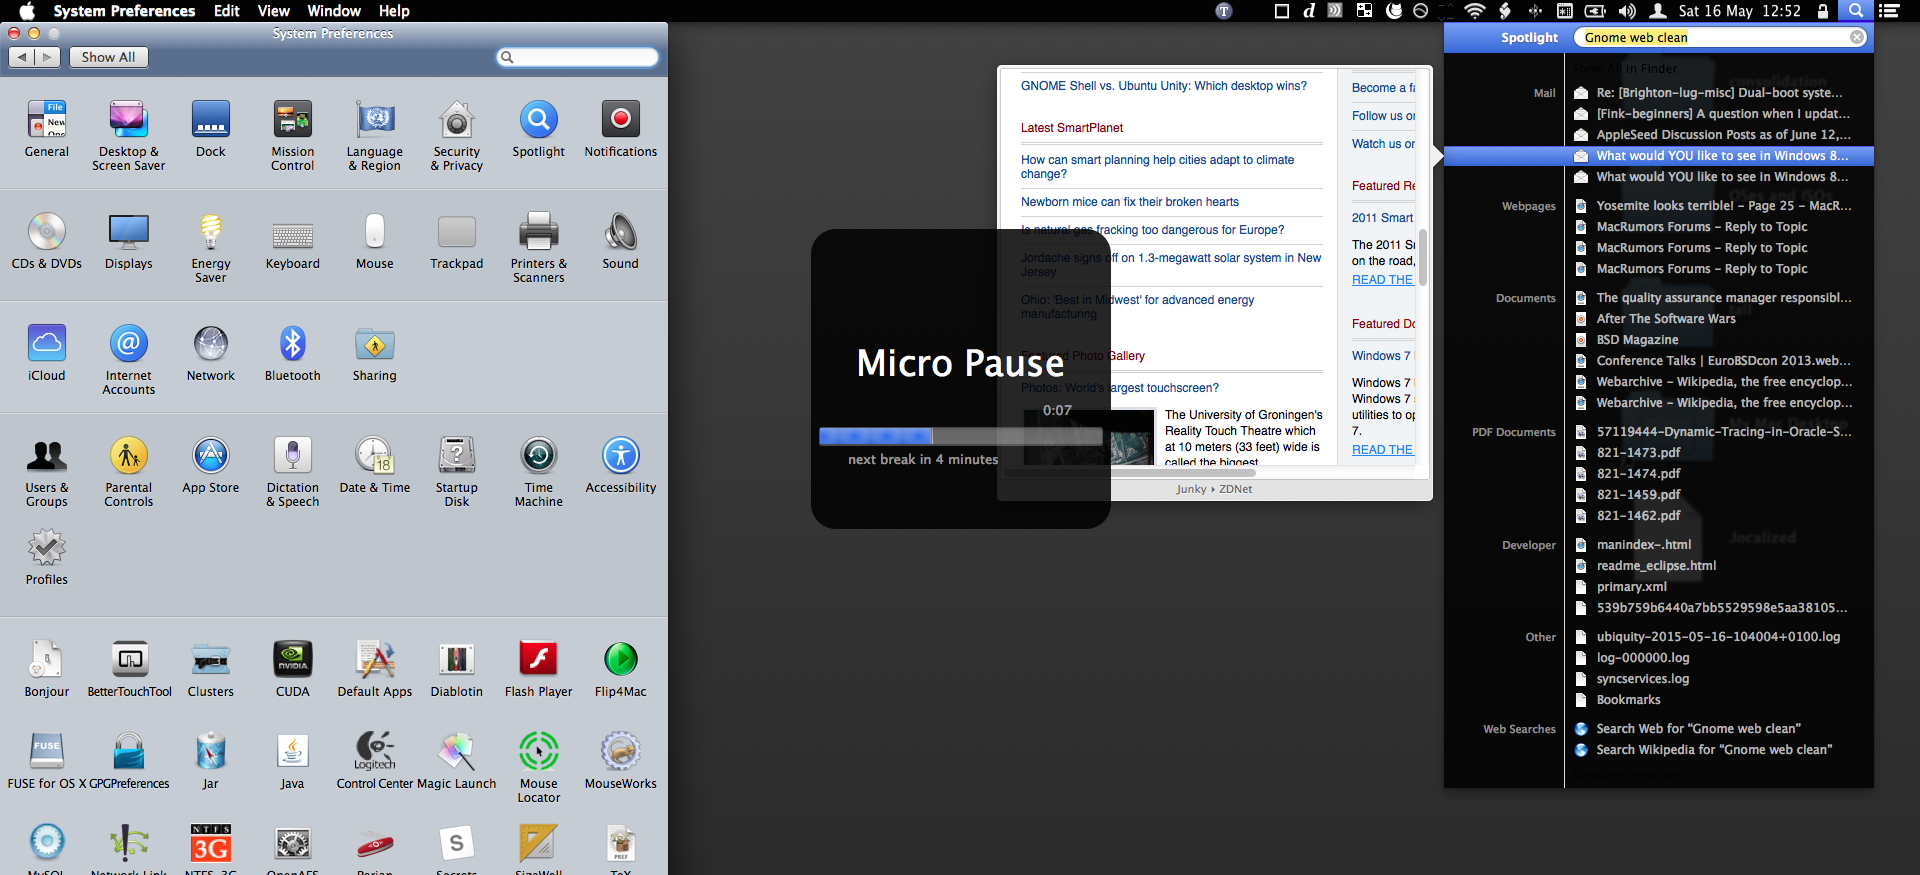1920x875 pixels.
Task: Open Mouse preference pane
Action: coord(375,241)
